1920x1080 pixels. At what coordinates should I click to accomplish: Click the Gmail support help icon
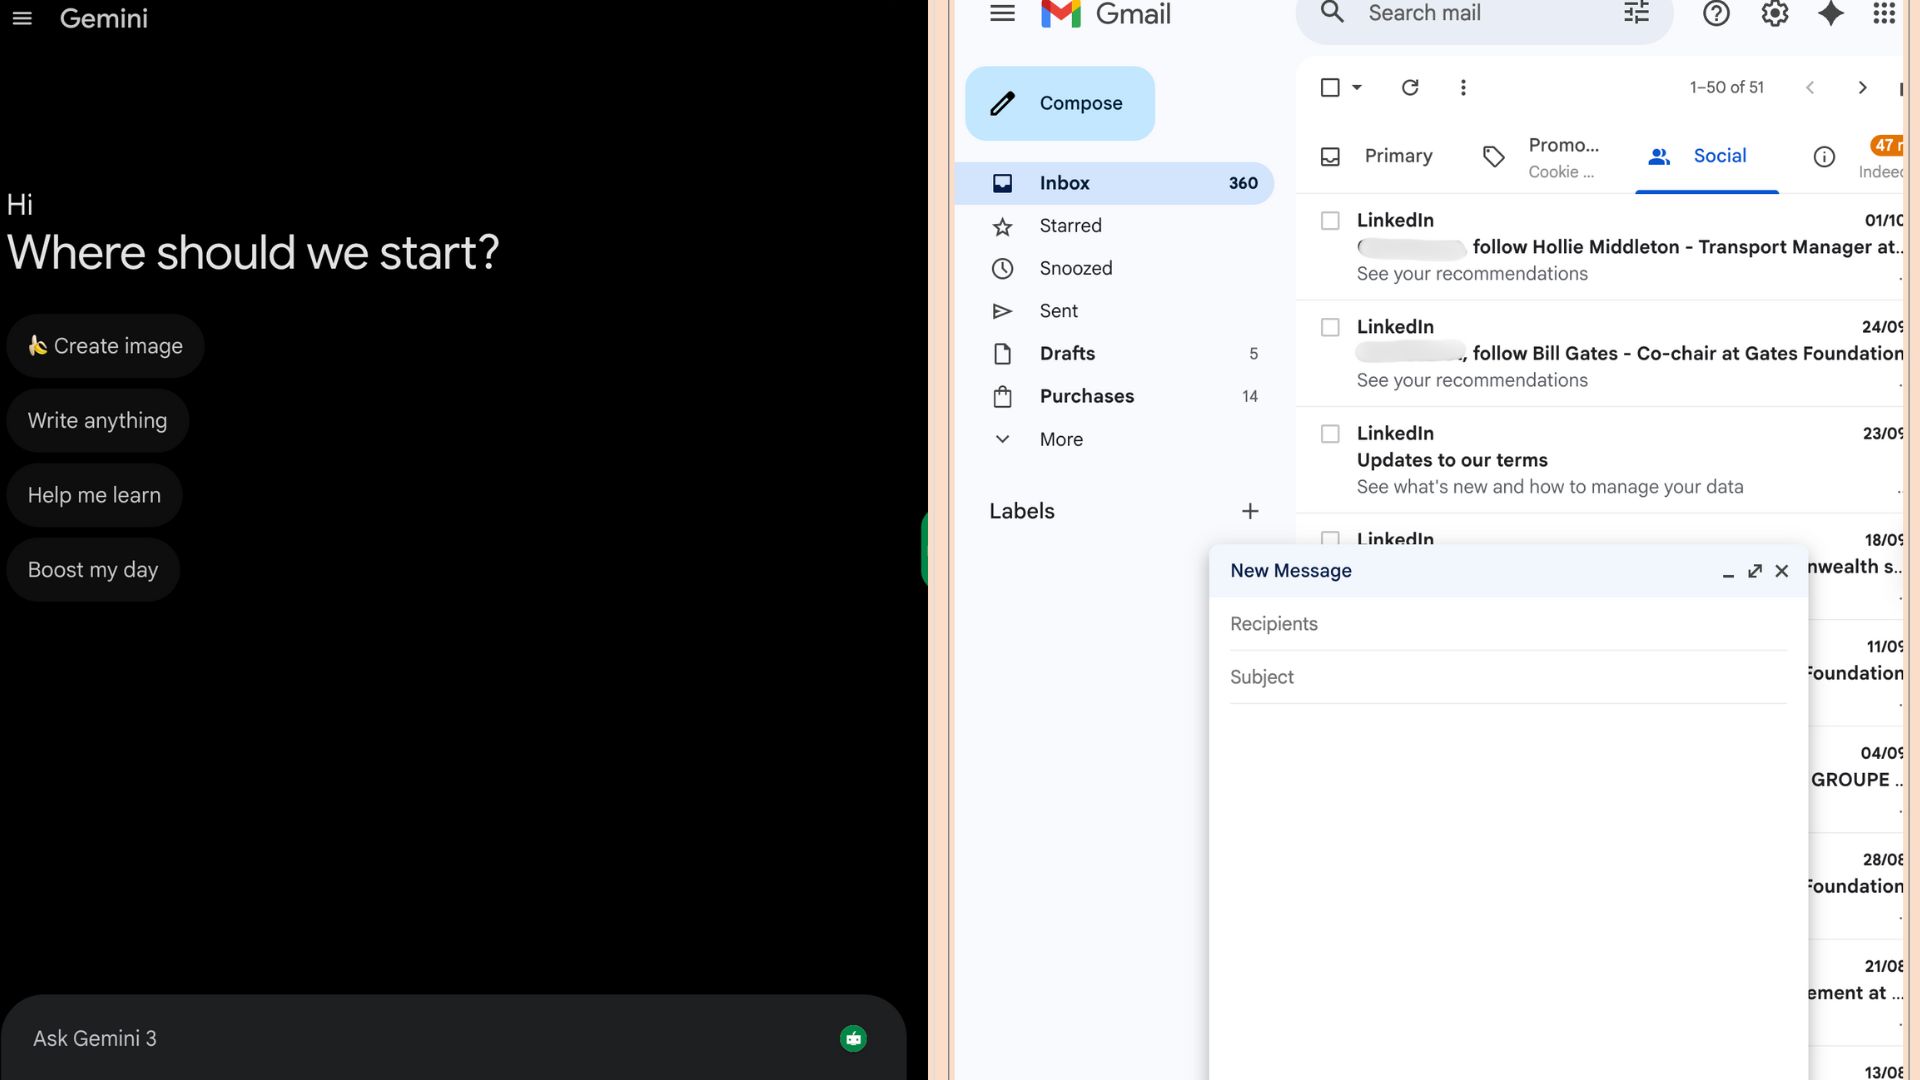[1716, 14]
